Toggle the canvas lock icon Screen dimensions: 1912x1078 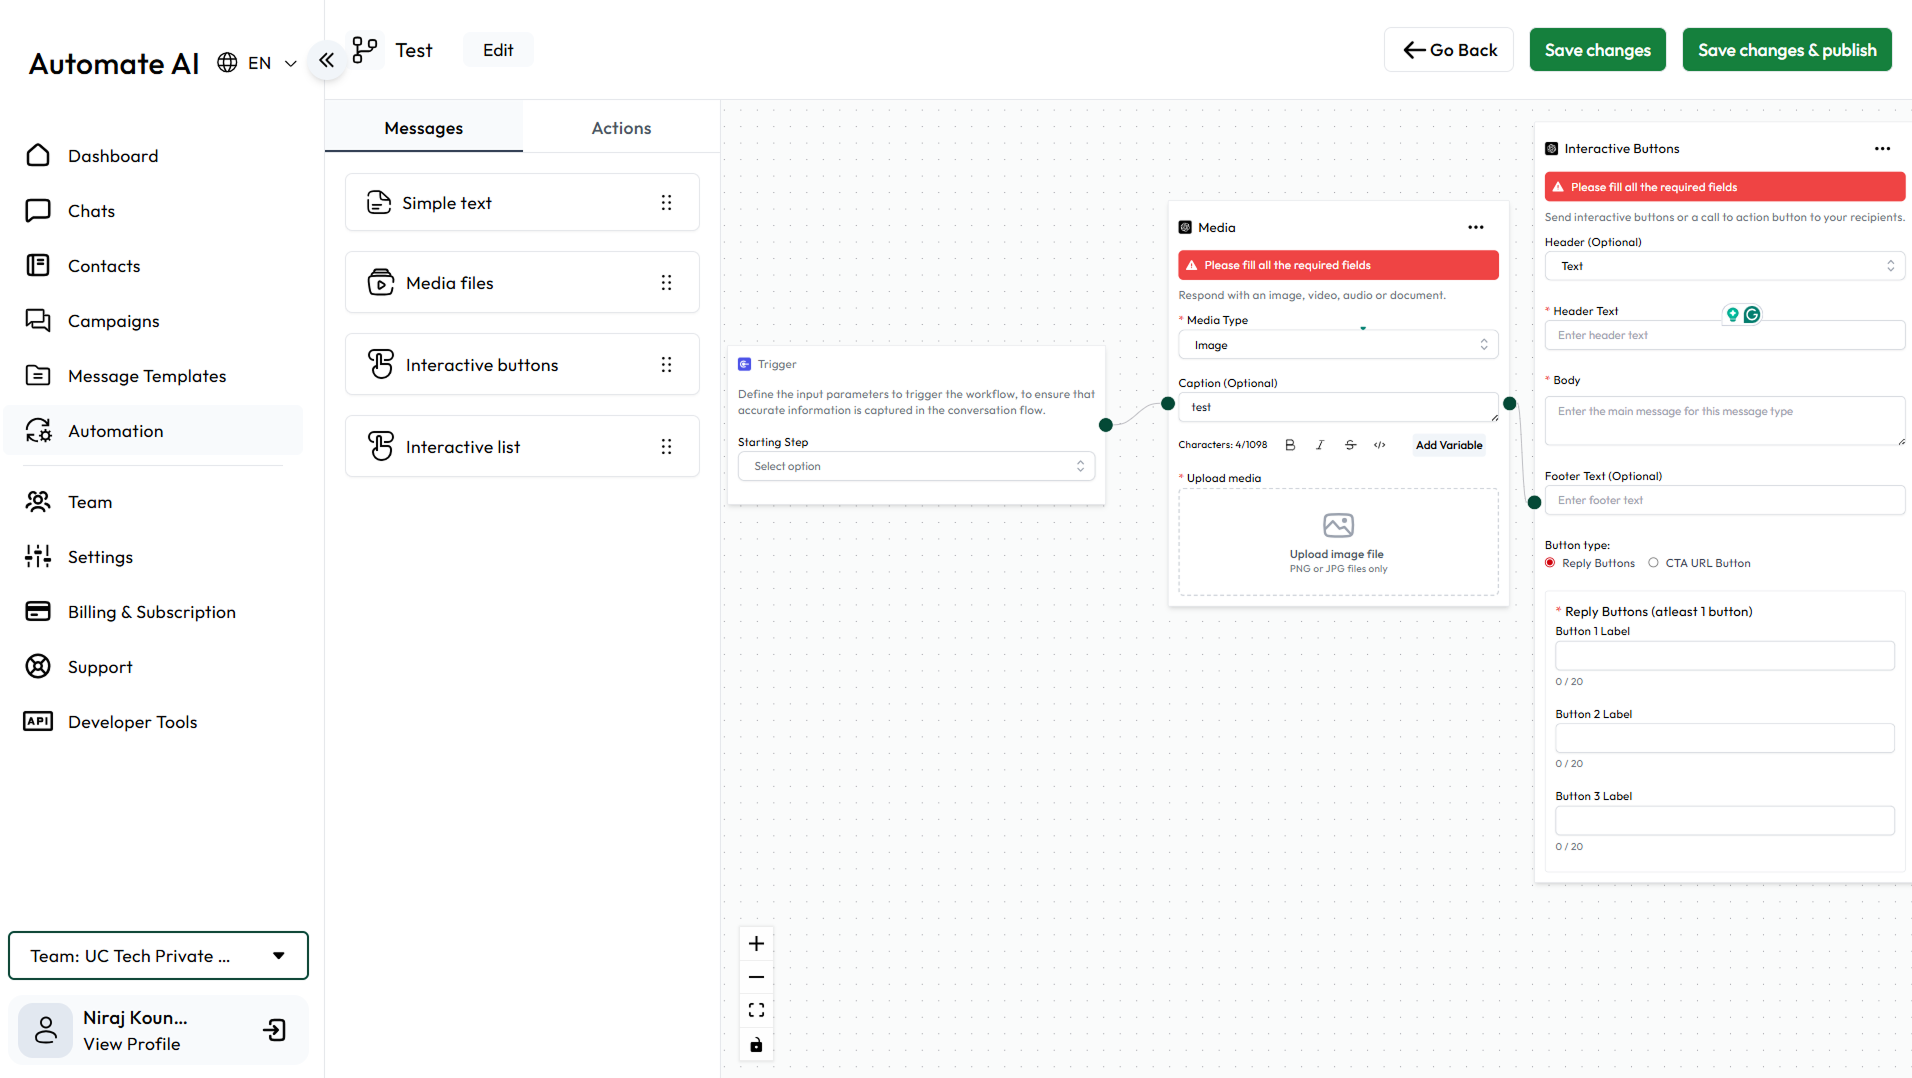click(756, 1045)
